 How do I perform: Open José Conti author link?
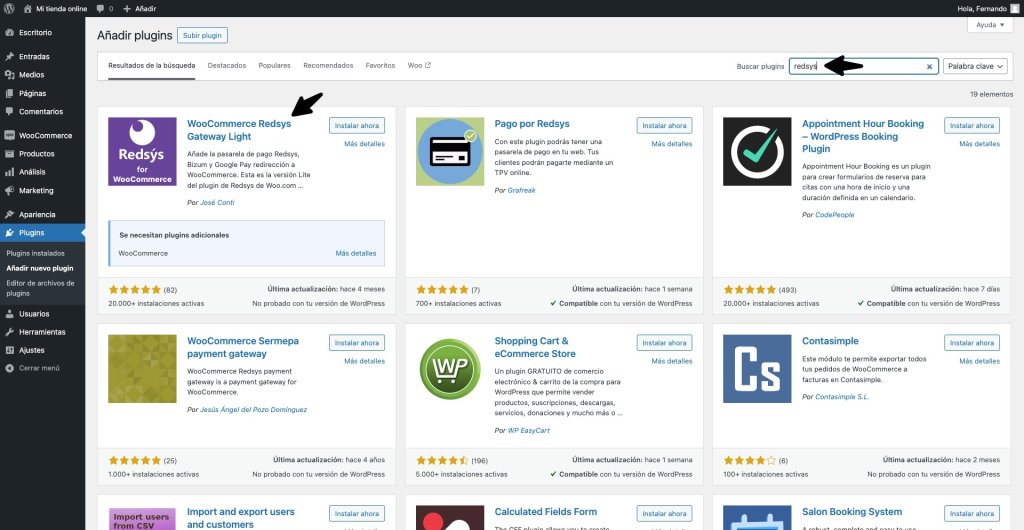pos(217,202)
